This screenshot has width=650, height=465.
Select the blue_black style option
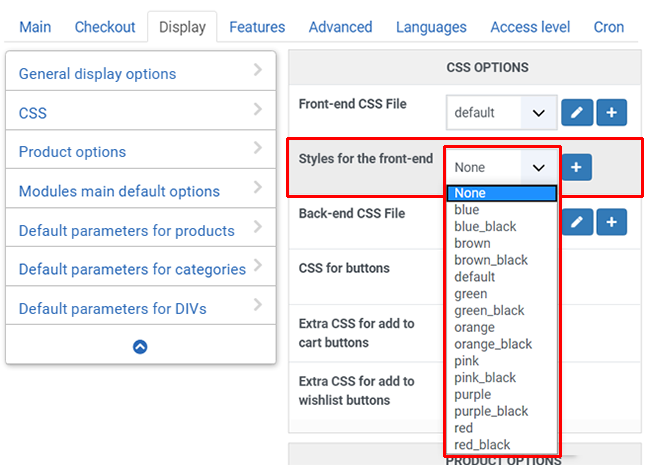pos(485,227)
